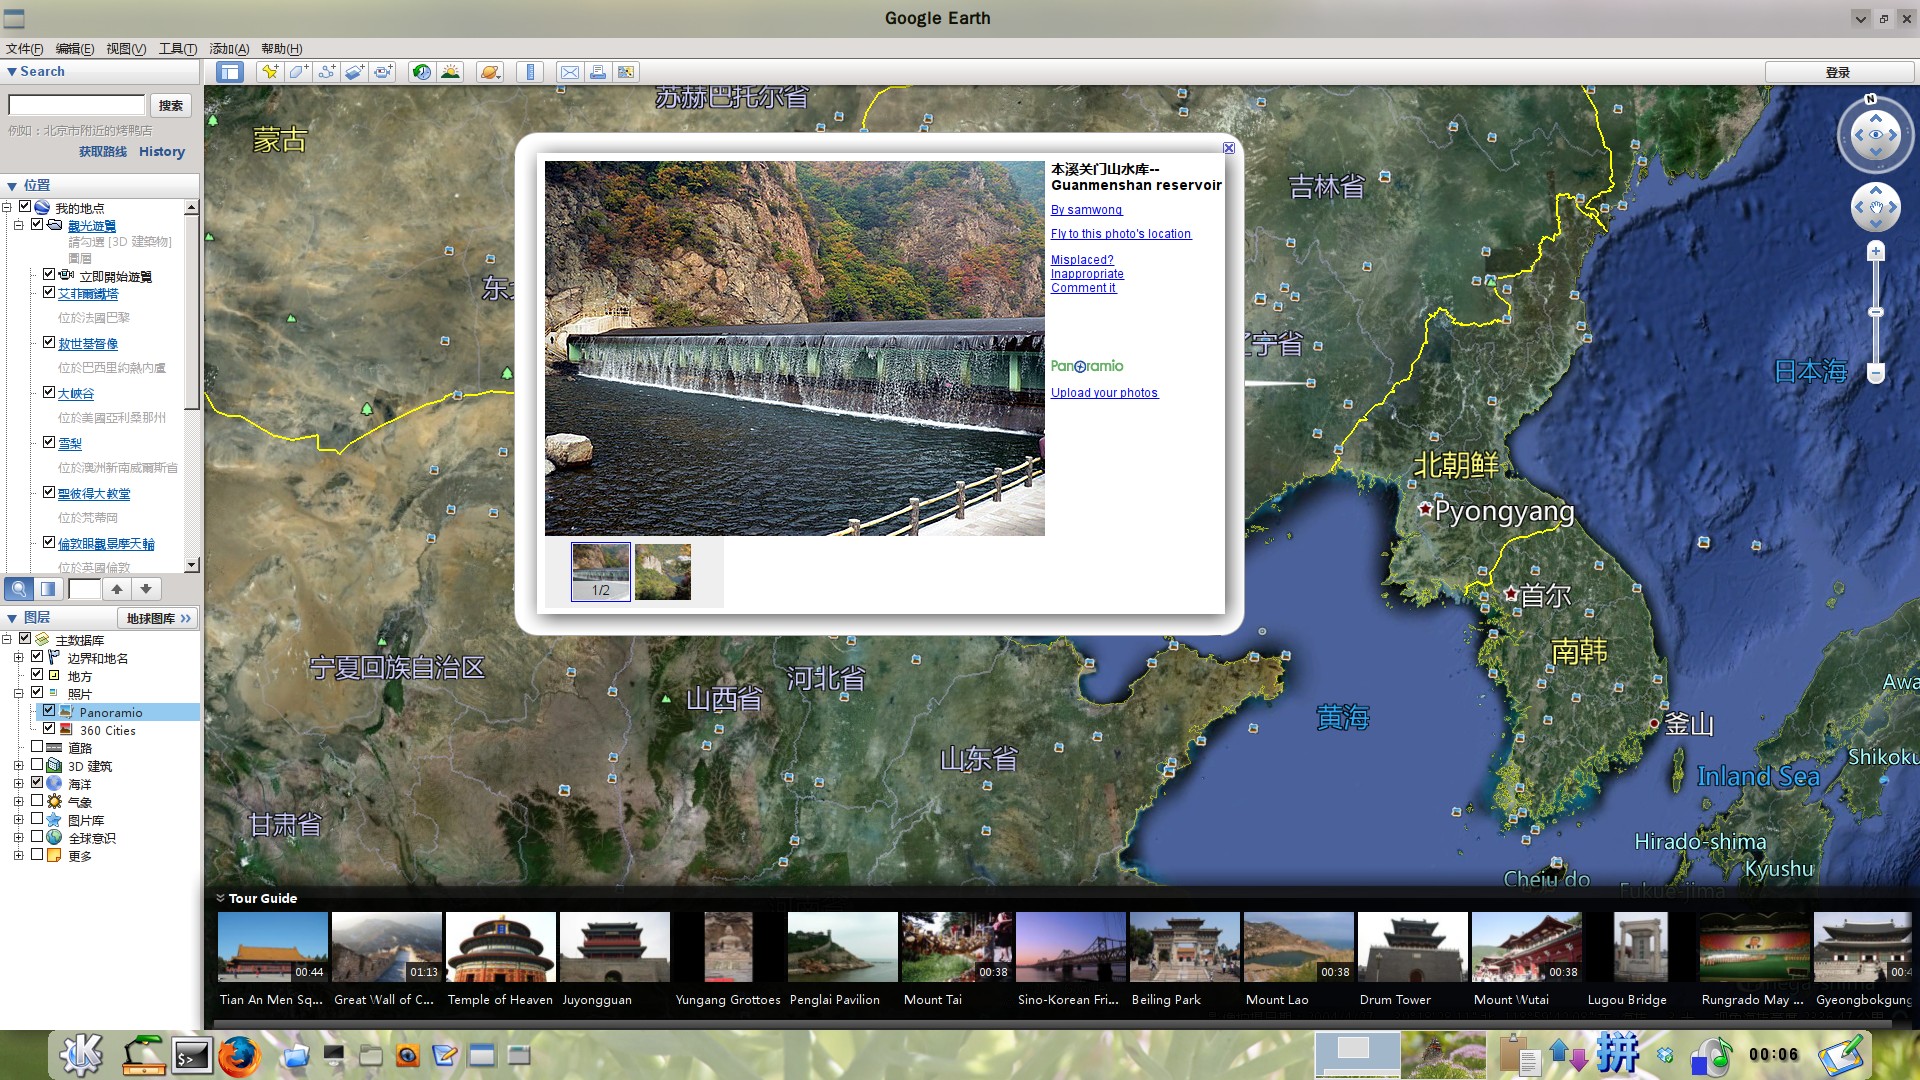Switch planet view Saturn icon
This screenshot has width=1920, height=1080.
click(490, 72)
